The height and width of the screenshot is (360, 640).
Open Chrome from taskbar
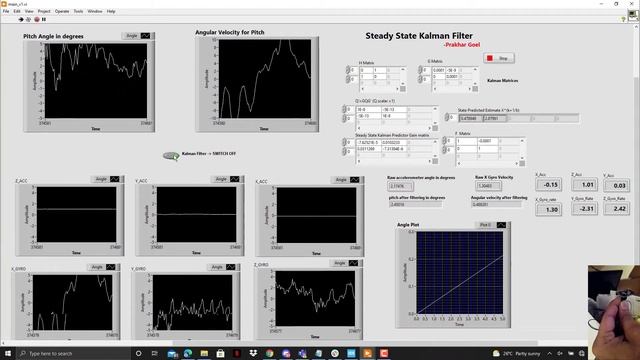click(x=269, y=353)
